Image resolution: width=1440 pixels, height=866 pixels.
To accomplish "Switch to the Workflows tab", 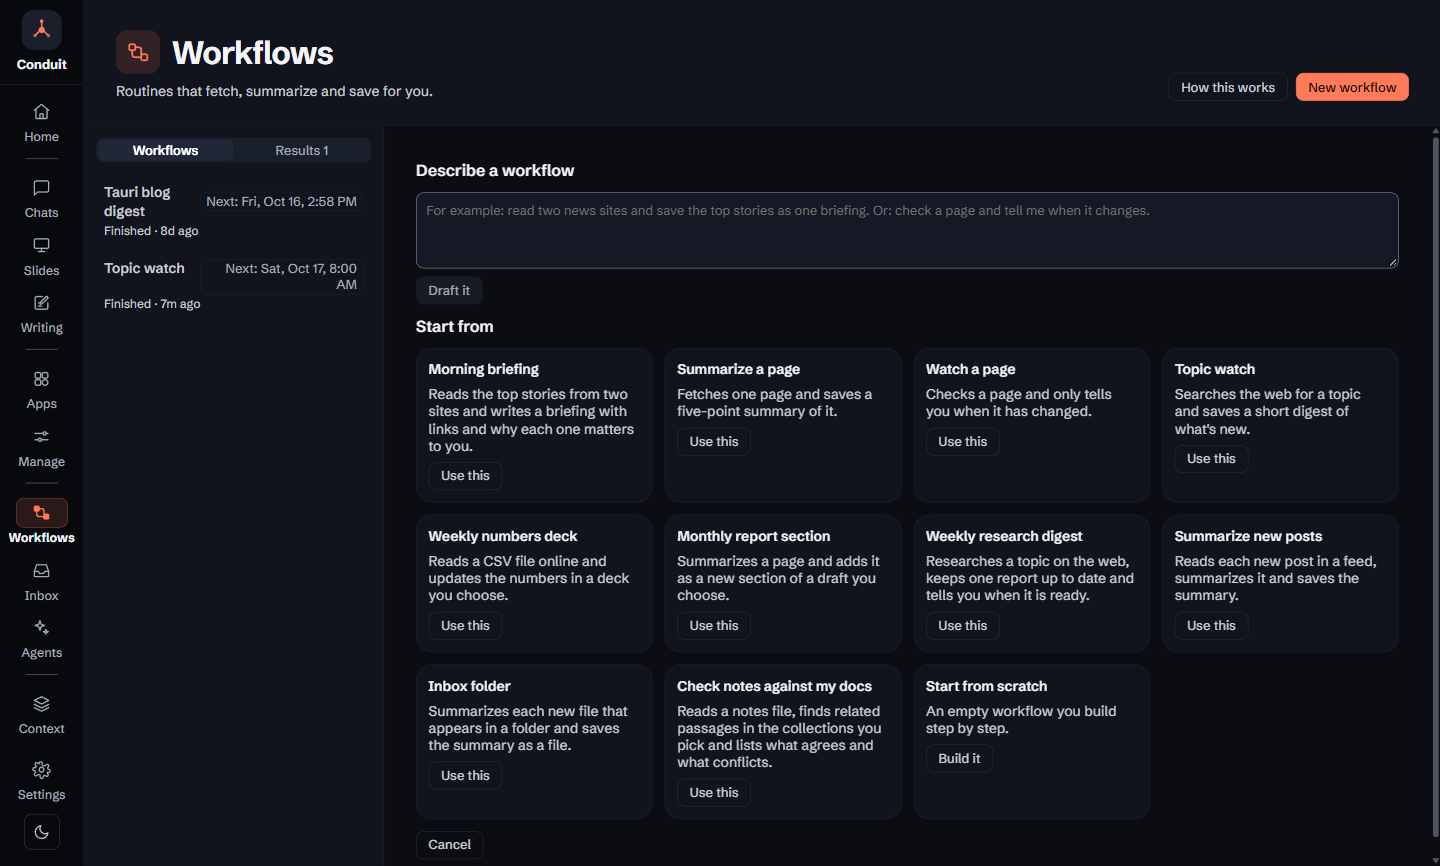I will pyautogui.click(x=165, y=150).
